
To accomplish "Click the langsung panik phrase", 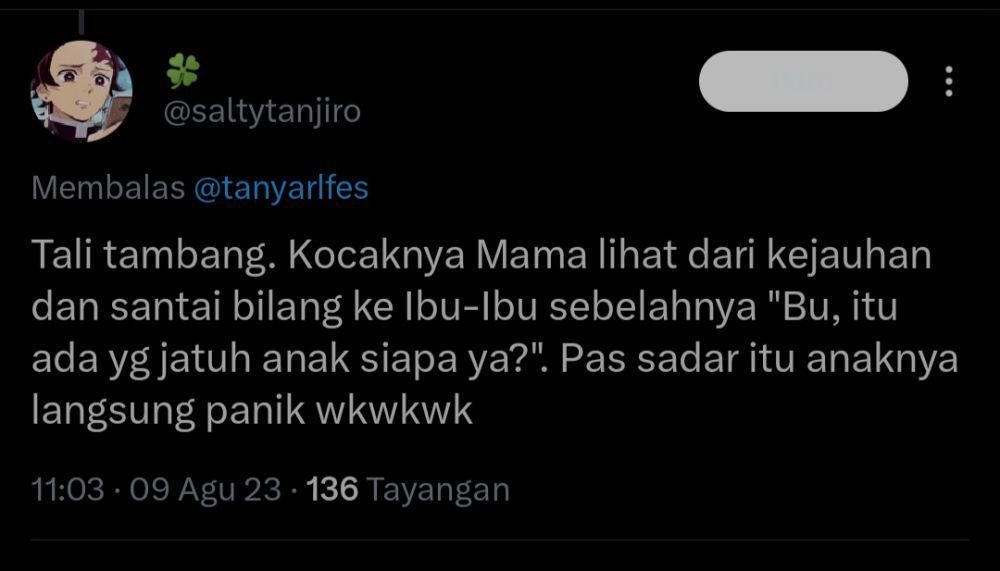I will pyautogui.click(x=168, y=412).
